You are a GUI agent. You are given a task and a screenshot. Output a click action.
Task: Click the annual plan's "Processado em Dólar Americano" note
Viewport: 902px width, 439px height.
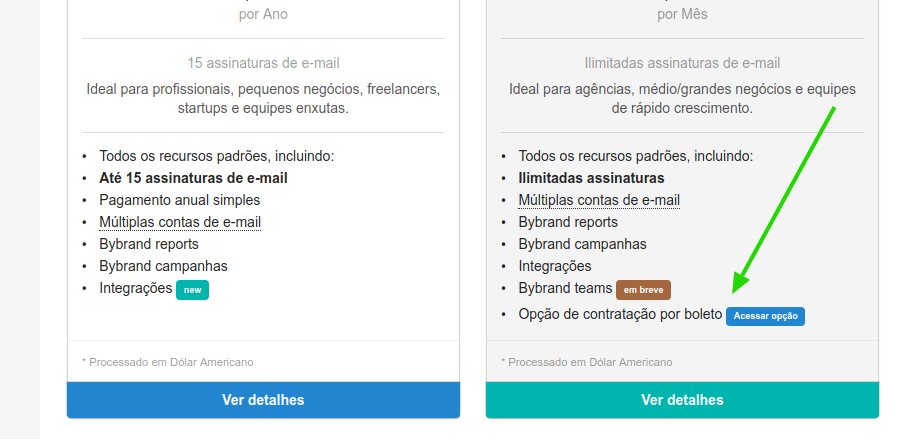coord(168,362)
